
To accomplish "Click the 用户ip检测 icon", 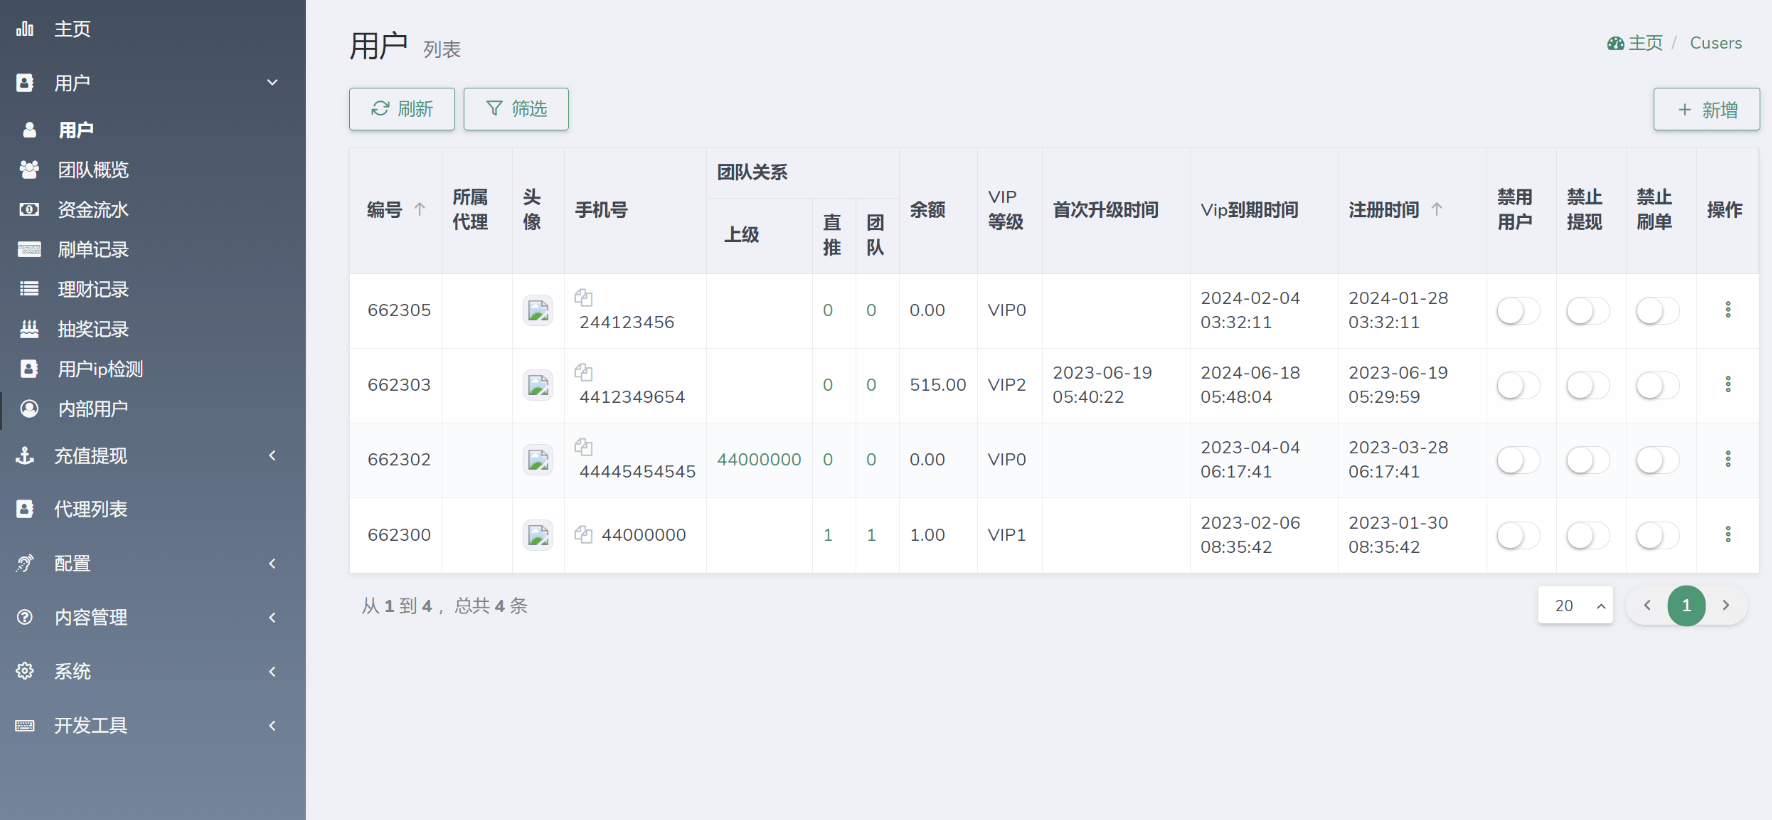I will [x=29, y=369].
